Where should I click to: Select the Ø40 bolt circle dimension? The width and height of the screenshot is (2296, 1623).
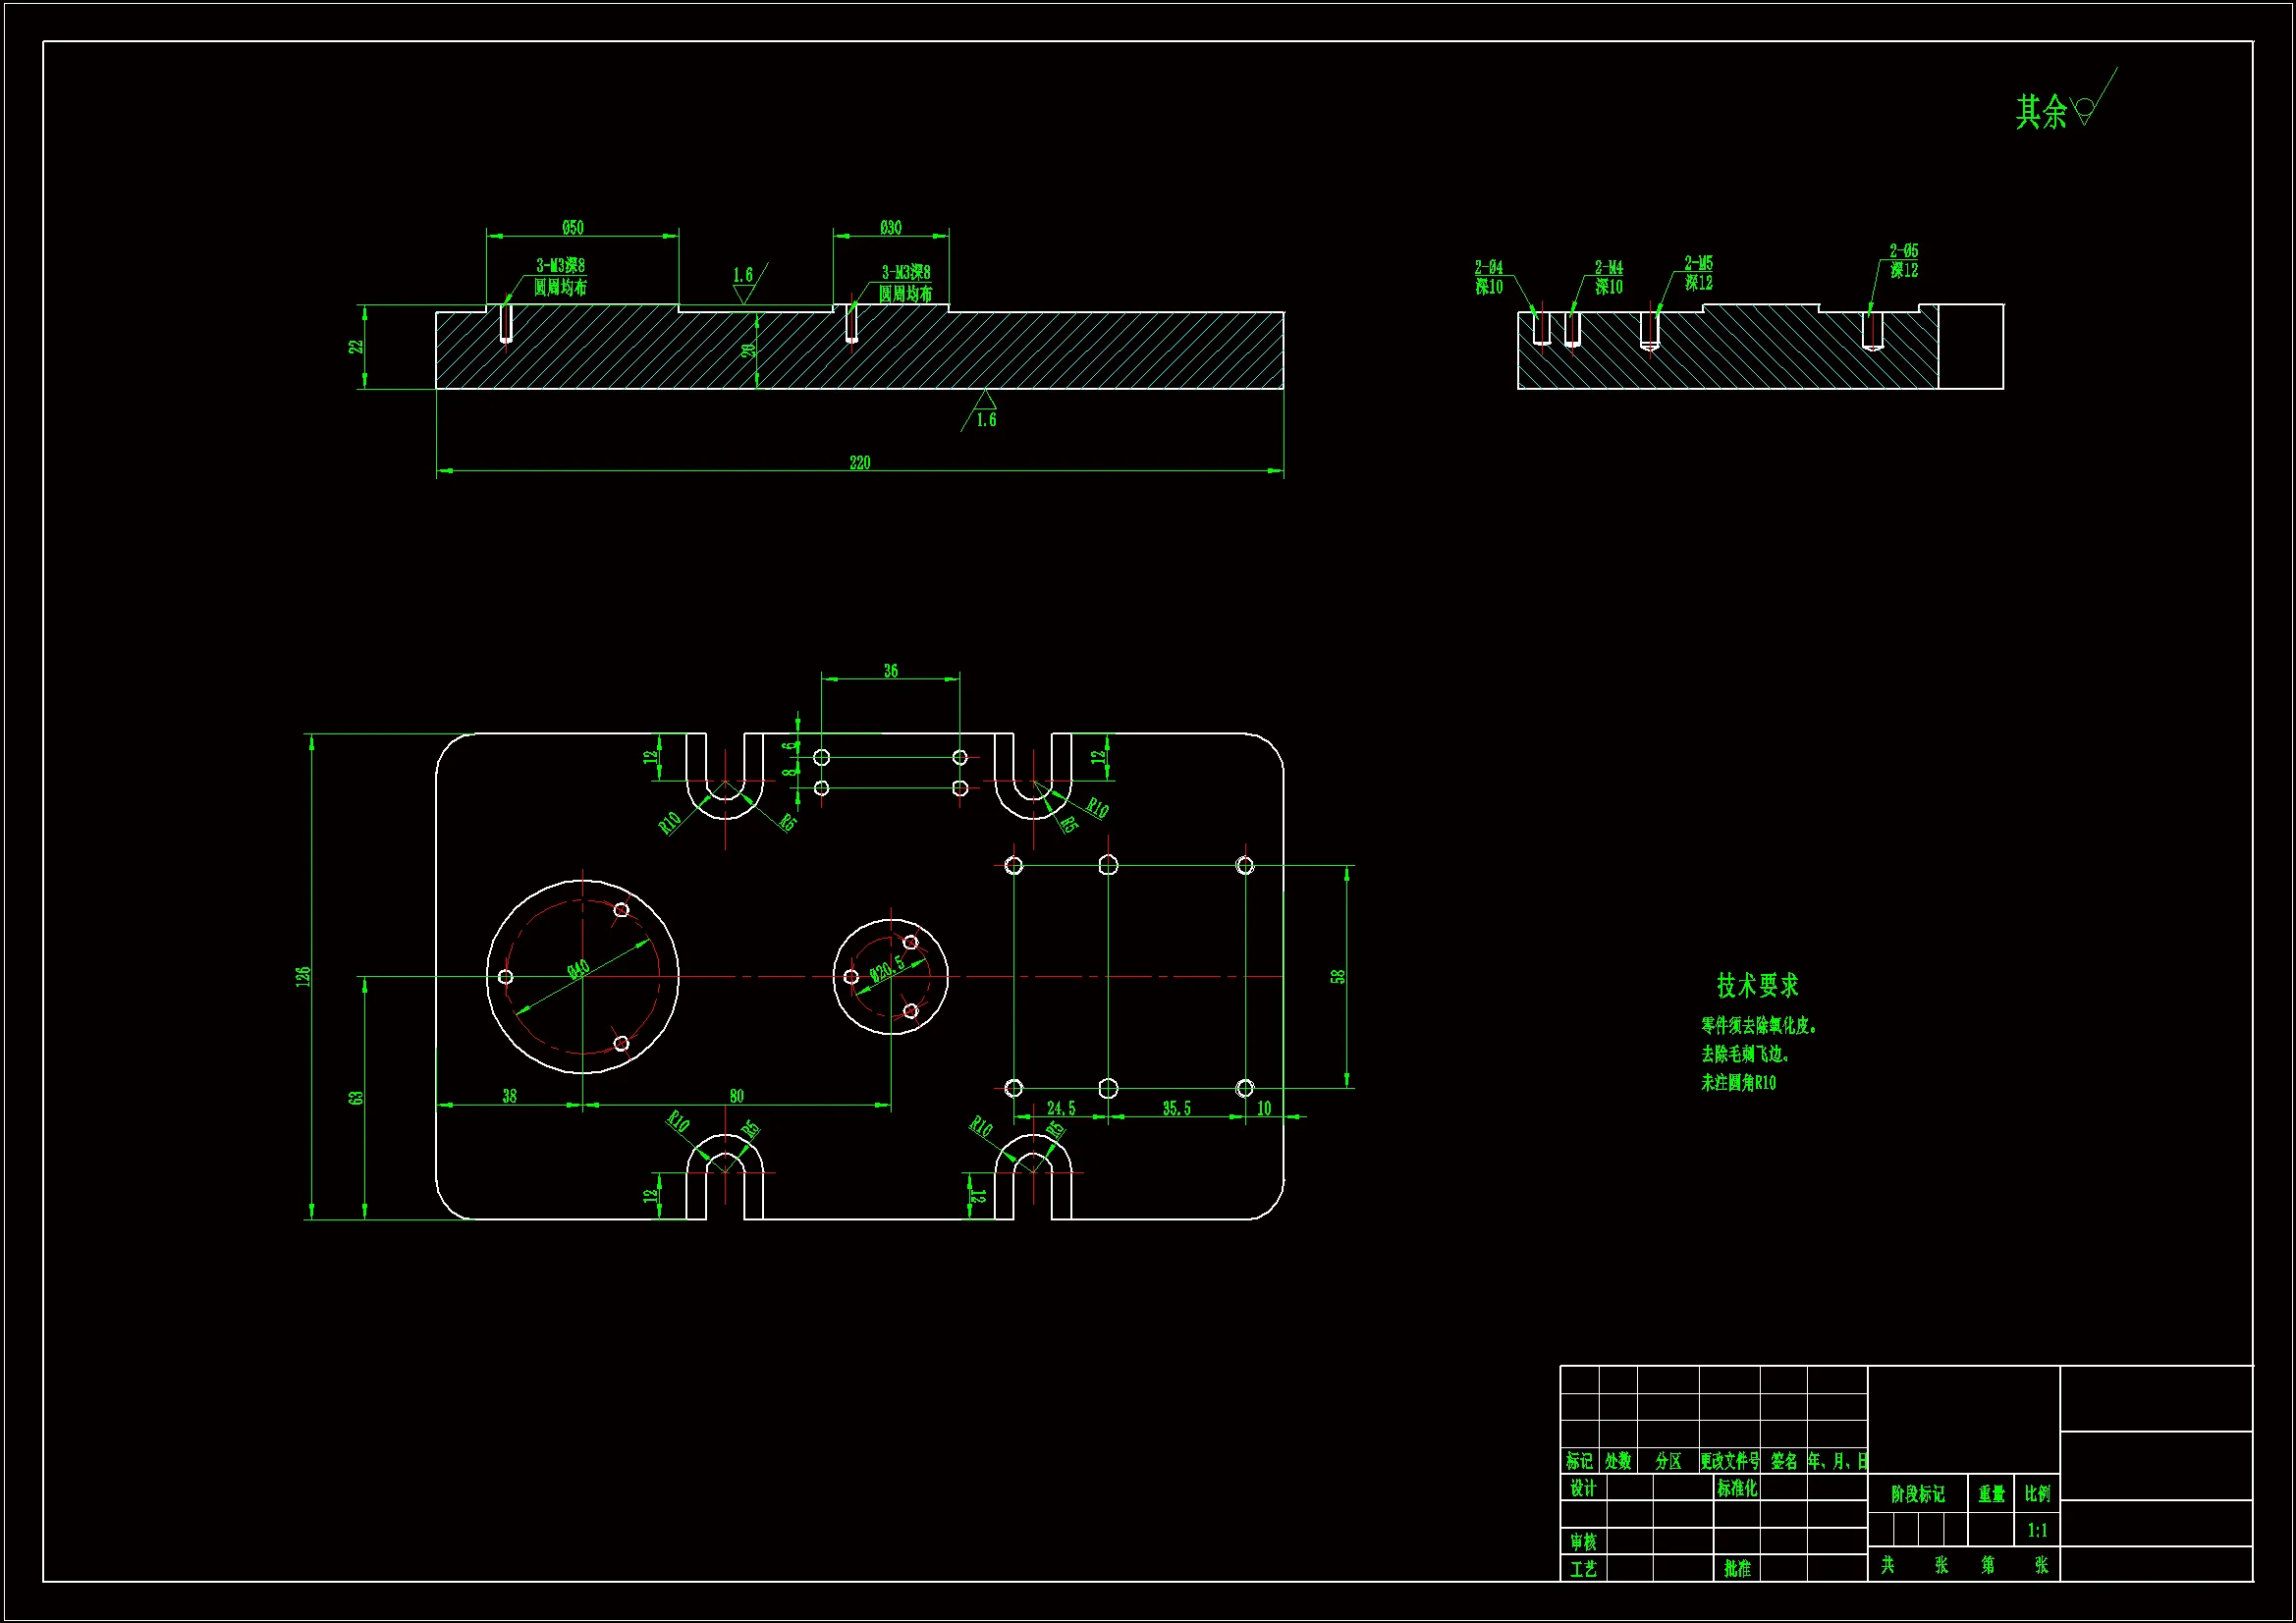[578, 969]
